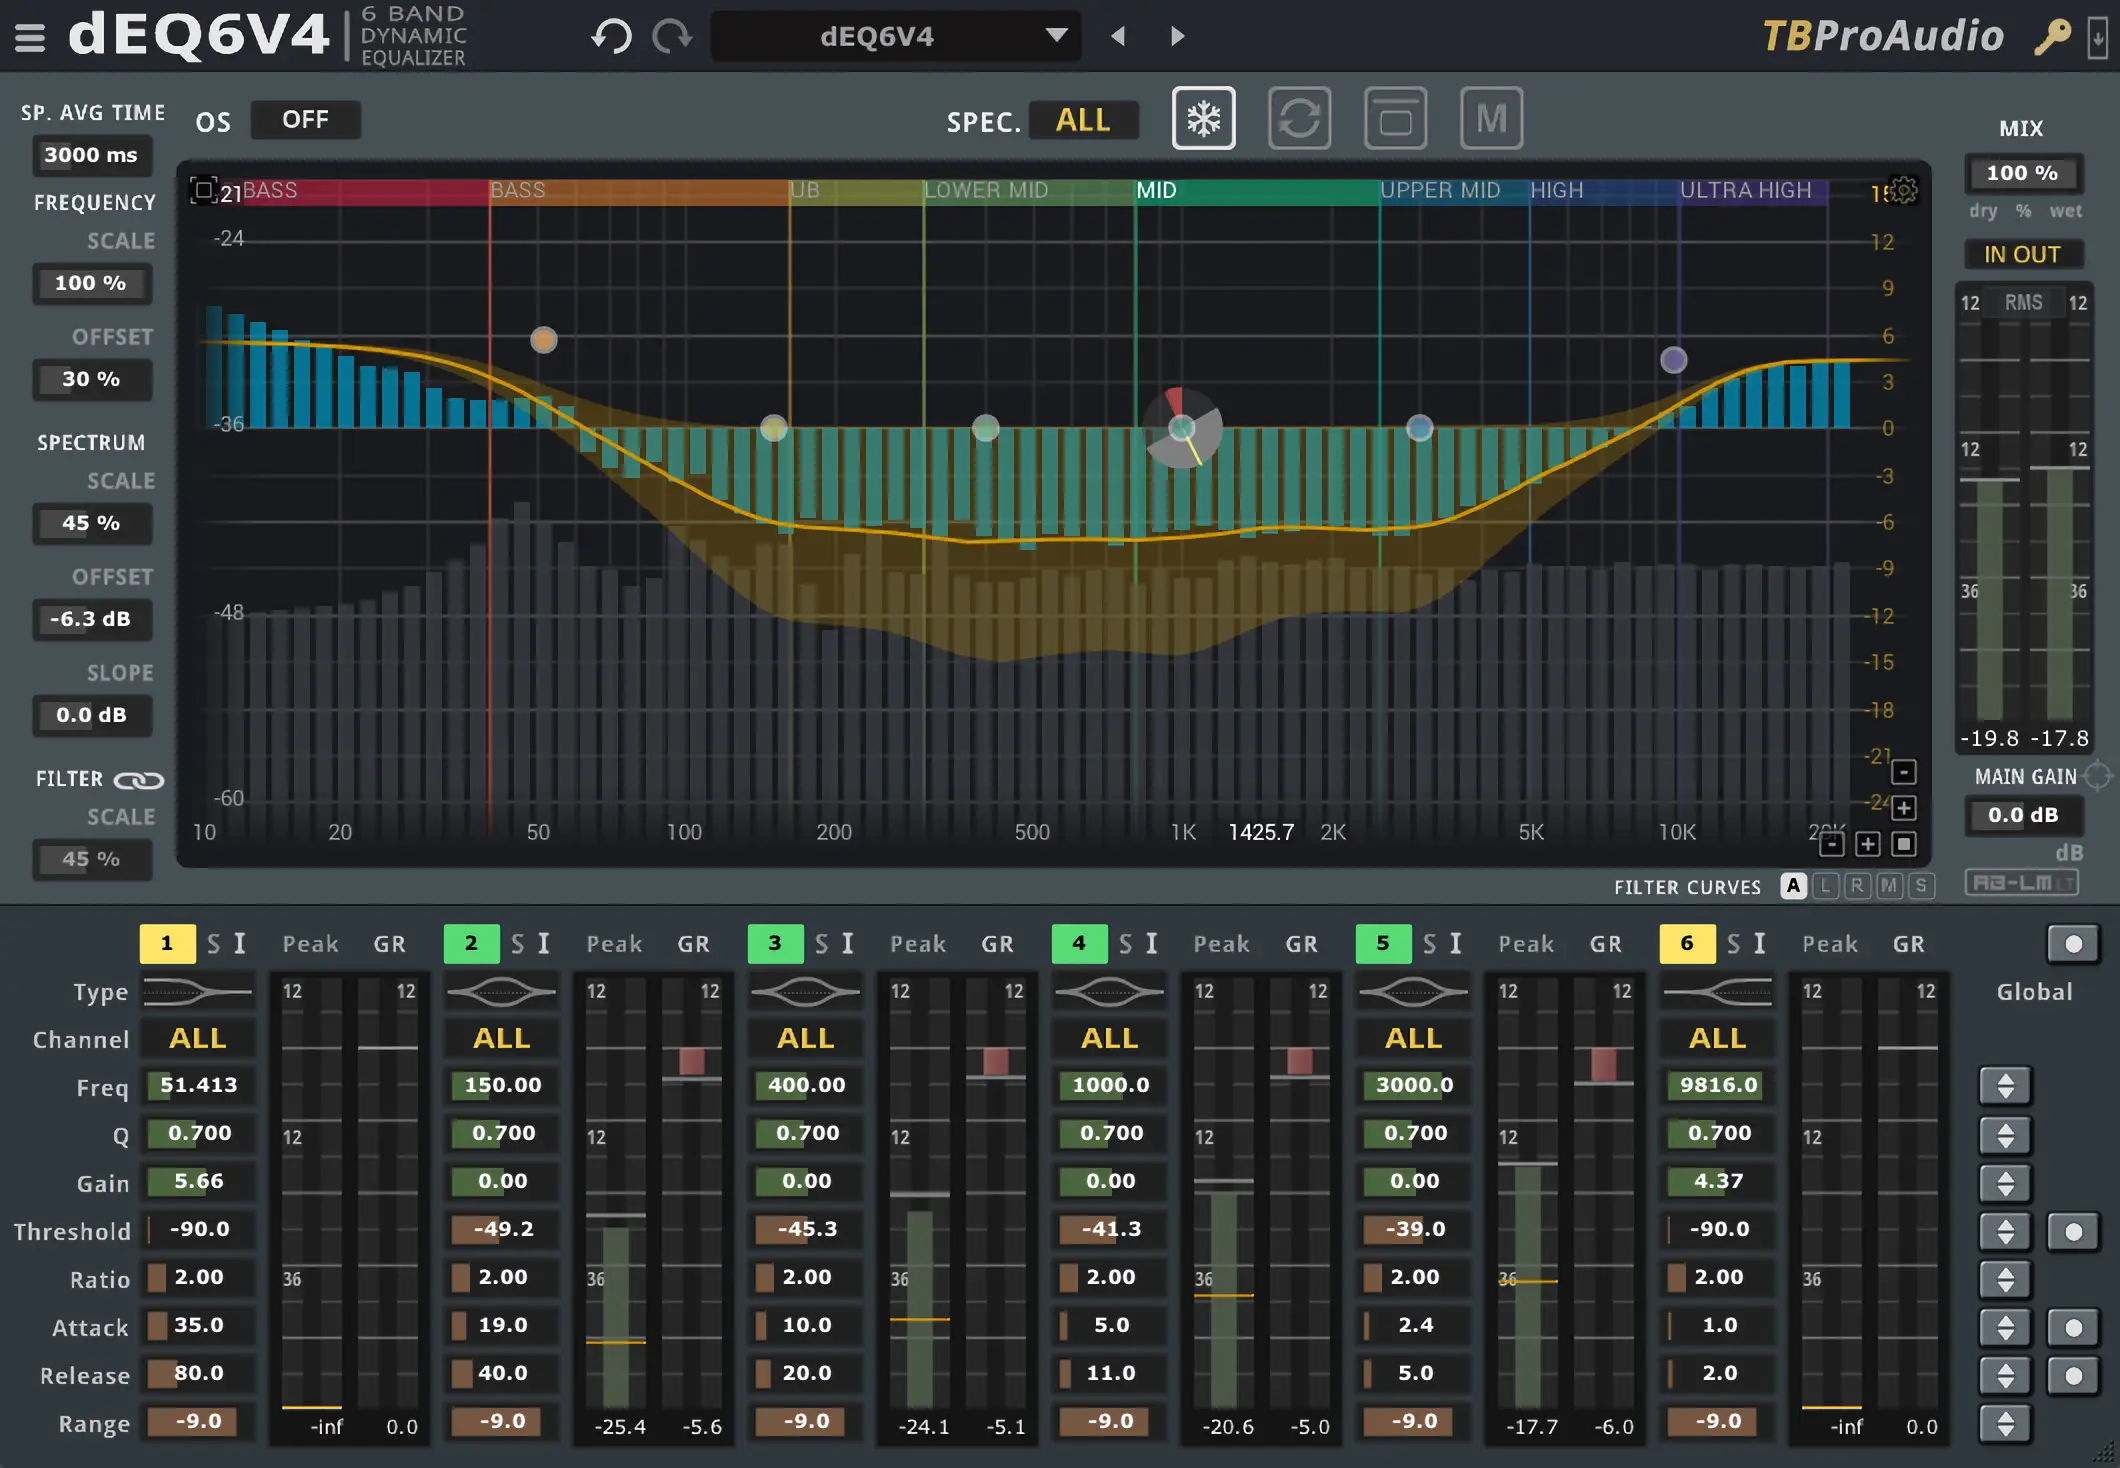Select band 3 number tab
The height and width of the screenshot is (1468, 2120).
(775, 943)
